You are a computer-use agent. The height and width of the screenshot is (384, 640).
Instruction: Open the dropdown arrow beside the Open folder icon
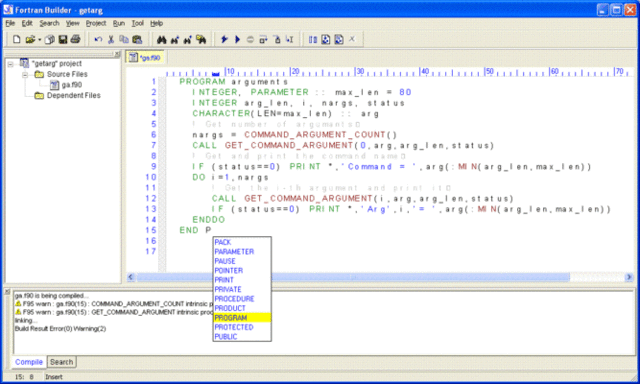click(40, 40)
